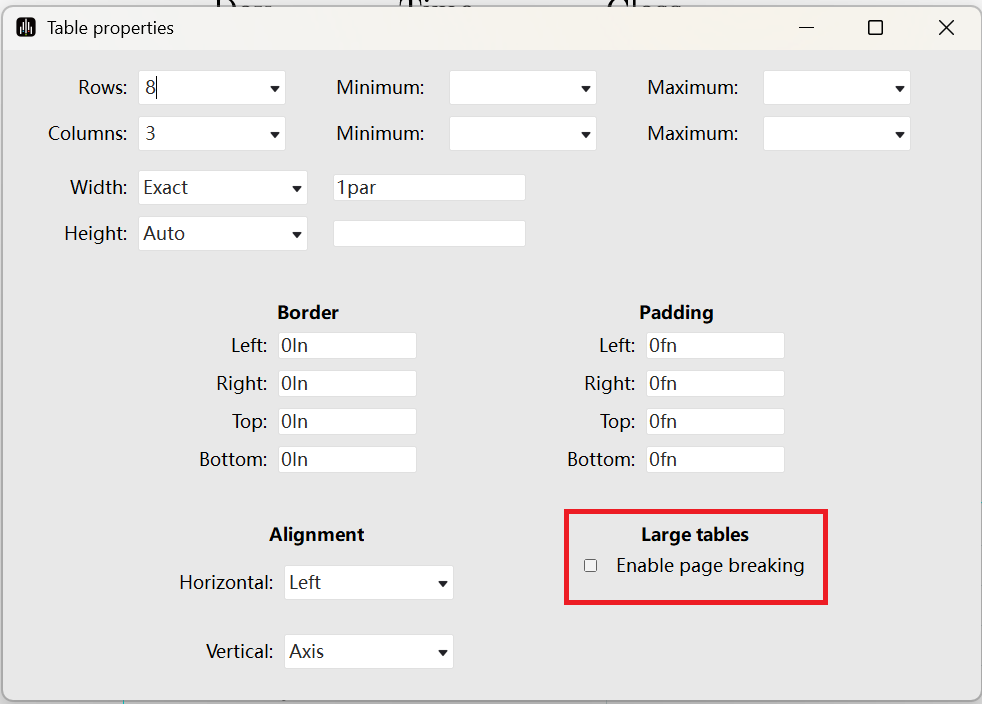The width and height of the screenshot is (982, 704).
Task: Open the Columns dropdown
Action: point(274,134)
